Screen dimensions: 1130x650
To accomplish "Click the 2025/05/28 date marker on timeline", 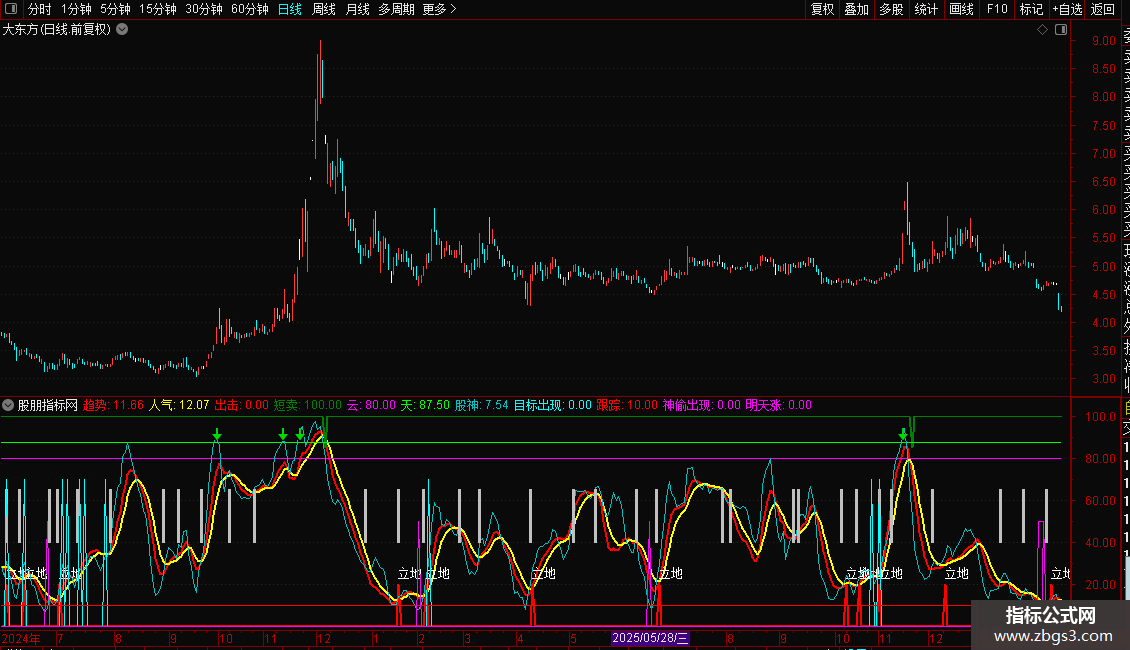I will pos(650,637).
